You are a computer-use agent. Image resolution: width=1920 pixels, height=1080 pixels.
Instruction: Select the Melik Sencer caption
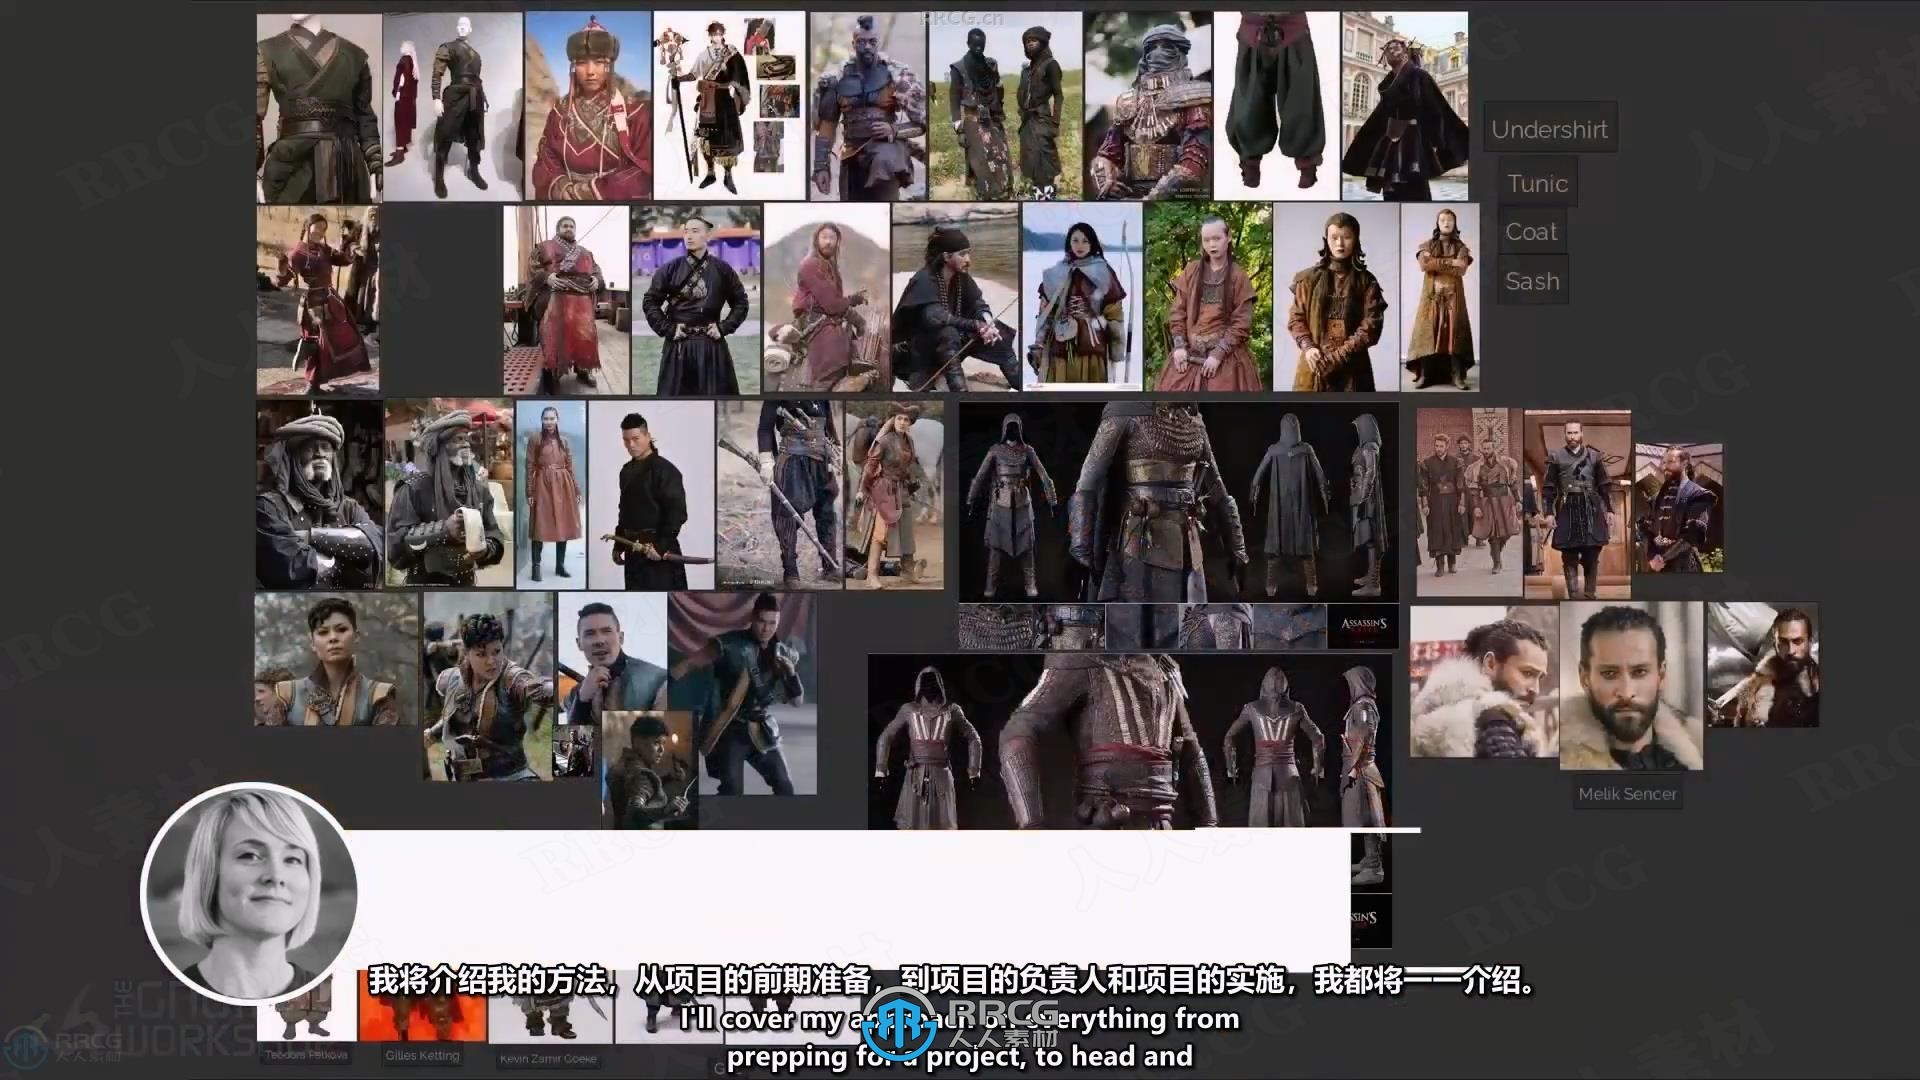pos(1627,794)
